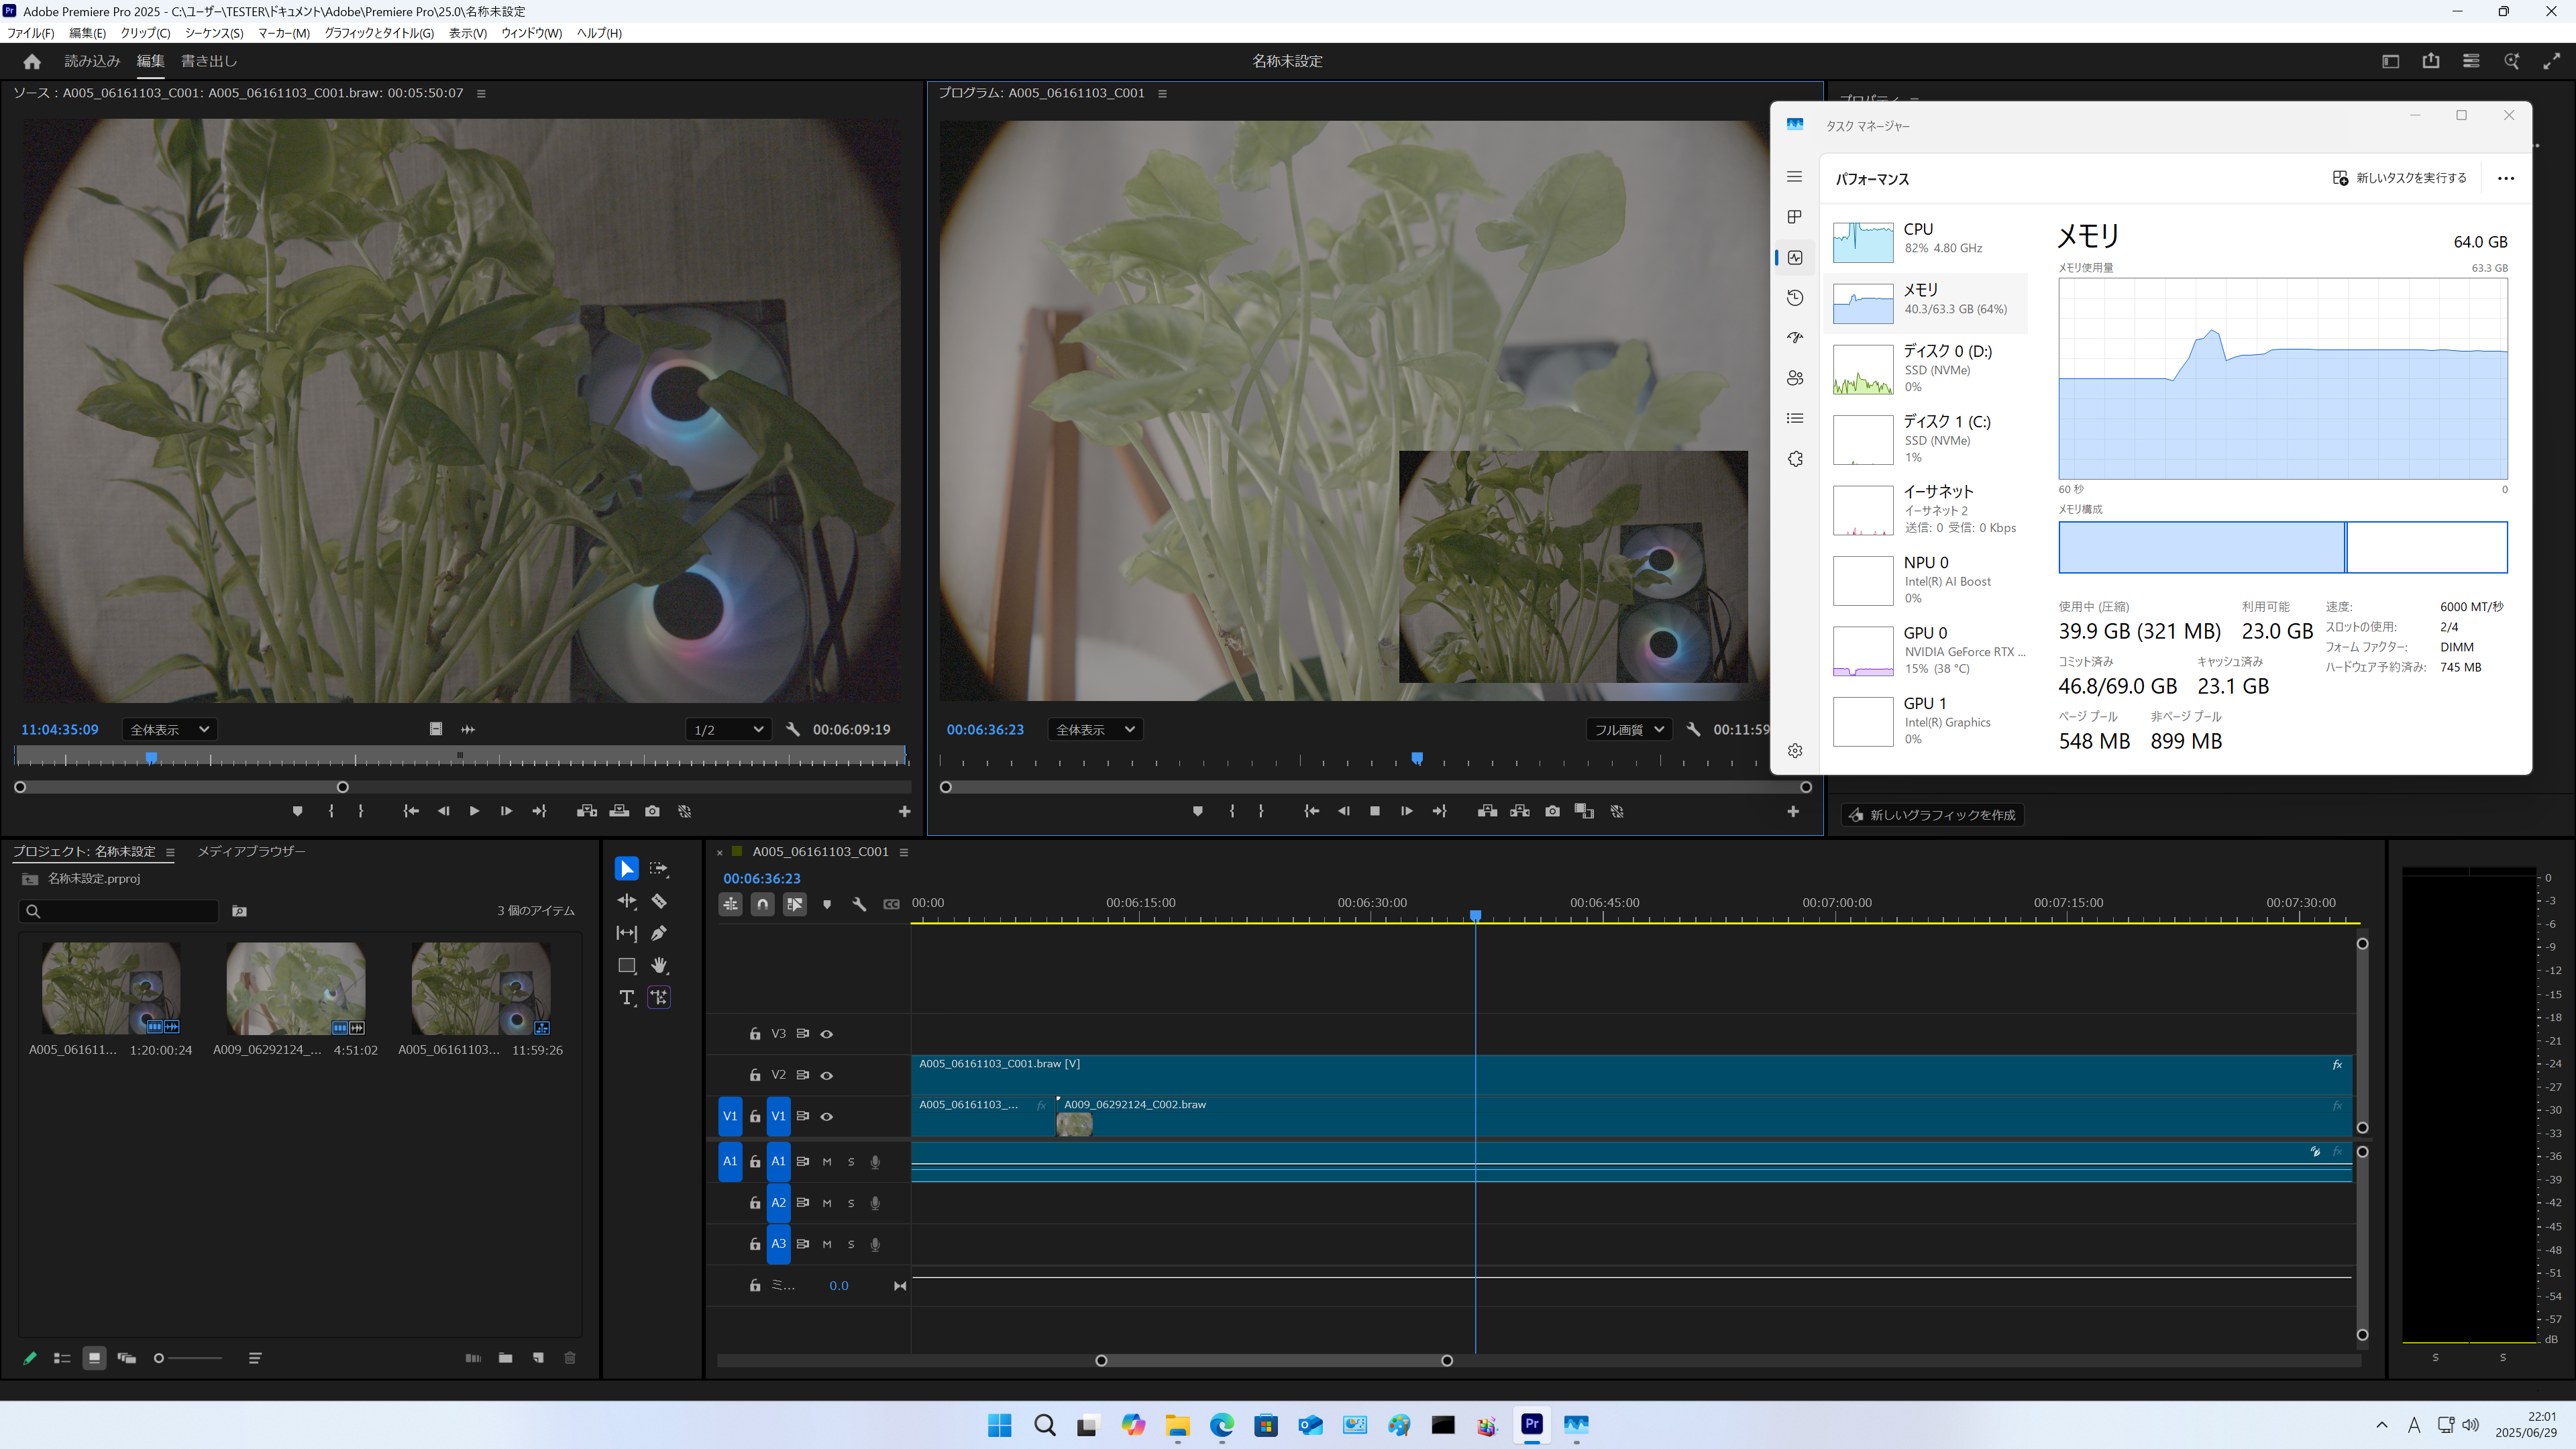Toggle snap in timeline magnet icon
The width and height of the screenshot is (2576, 1449).
[762, 904]
